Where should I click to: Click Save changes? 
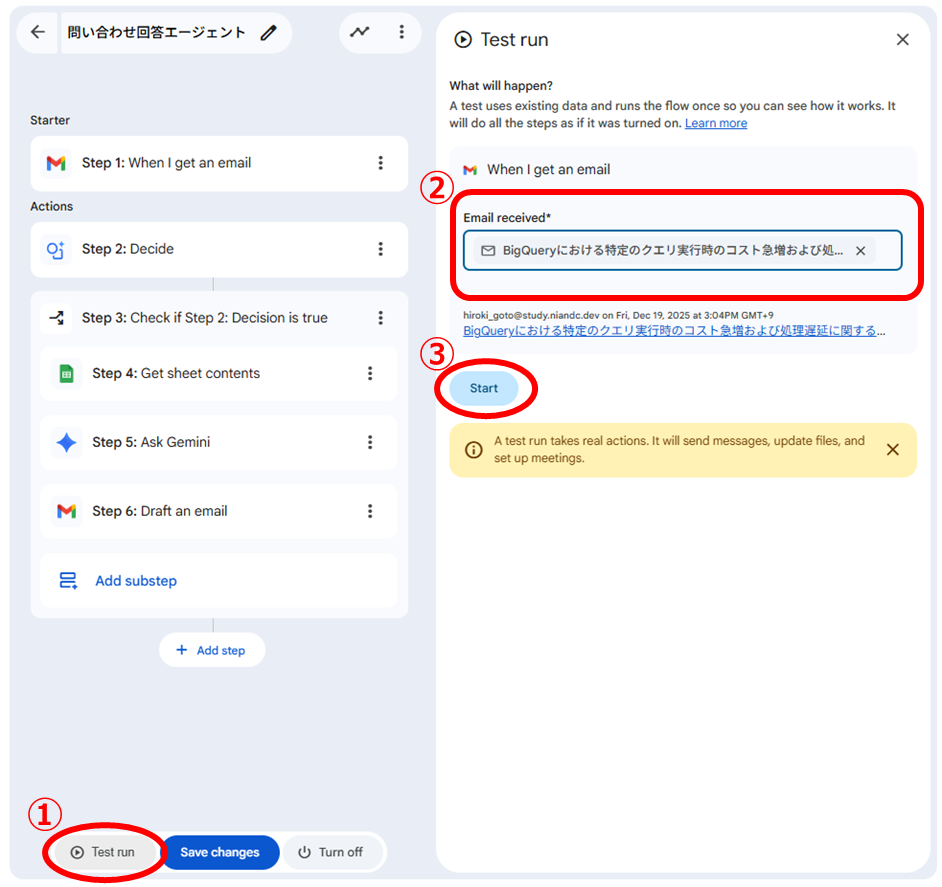(220, 852)
